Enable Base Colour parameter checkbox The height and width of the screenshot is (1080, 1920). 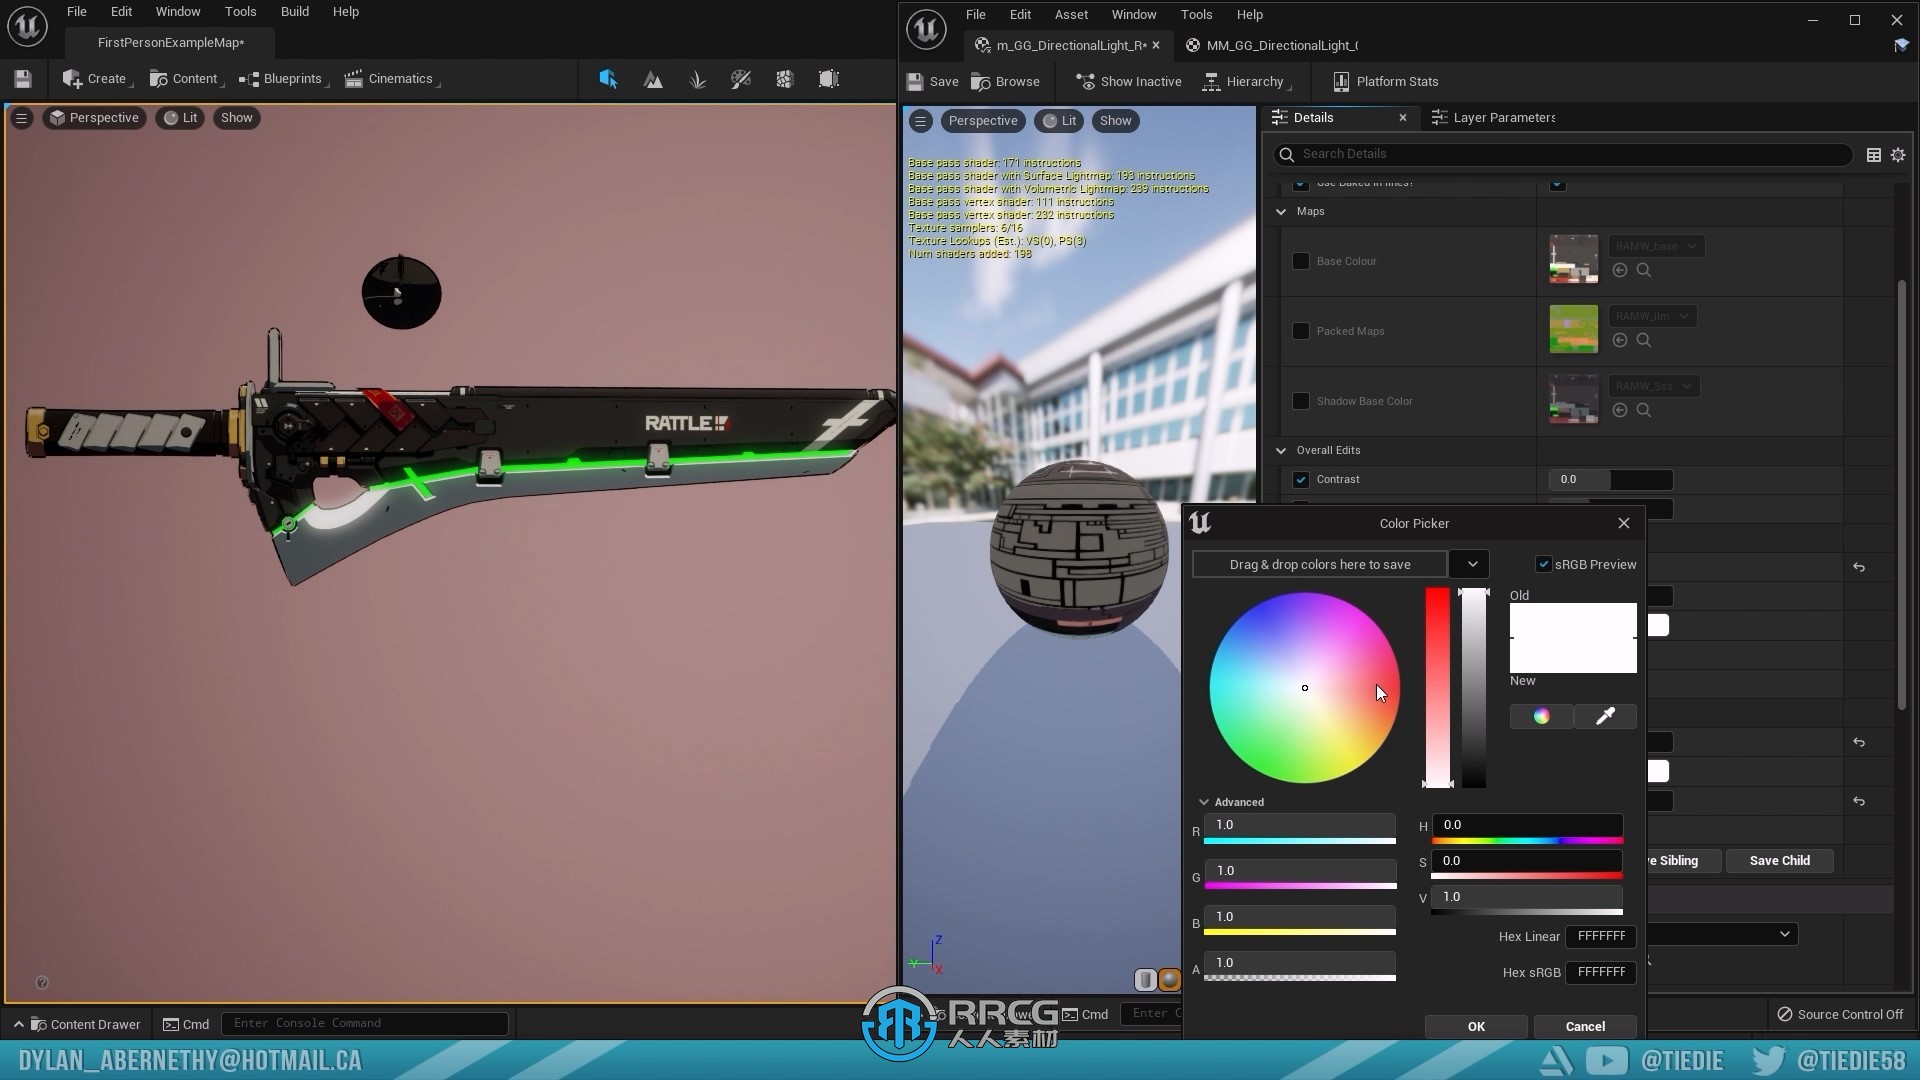click(x=1301, y=261)
